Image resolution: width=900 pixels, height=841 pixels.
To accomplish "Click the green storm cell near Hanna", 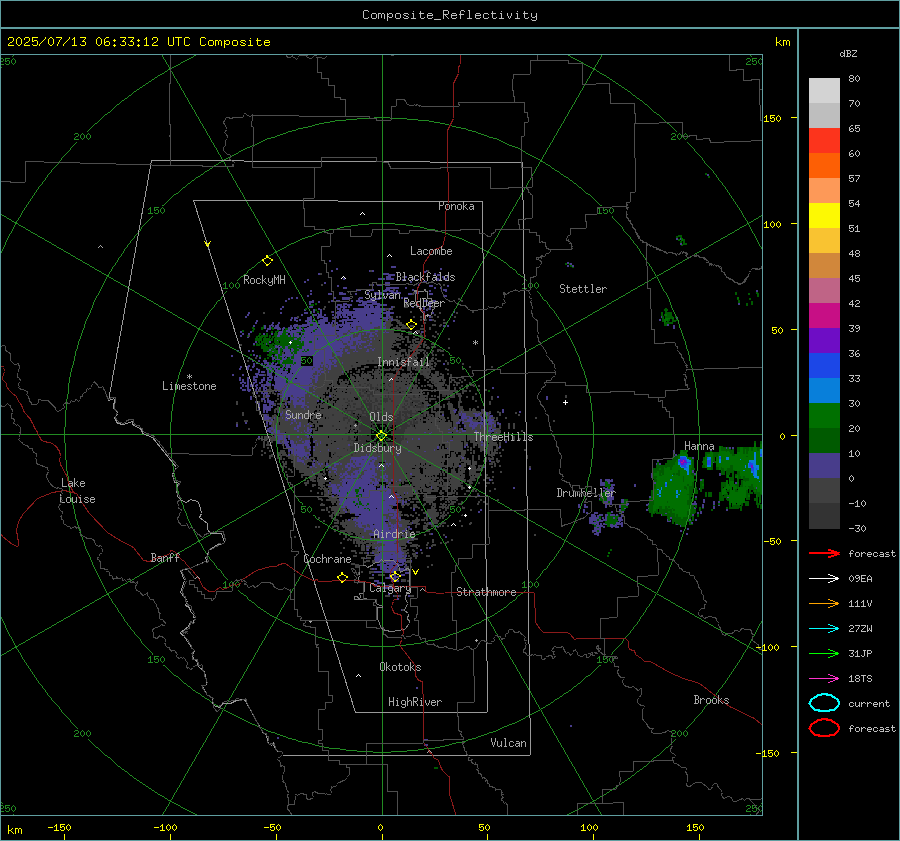I will point(673,488).
